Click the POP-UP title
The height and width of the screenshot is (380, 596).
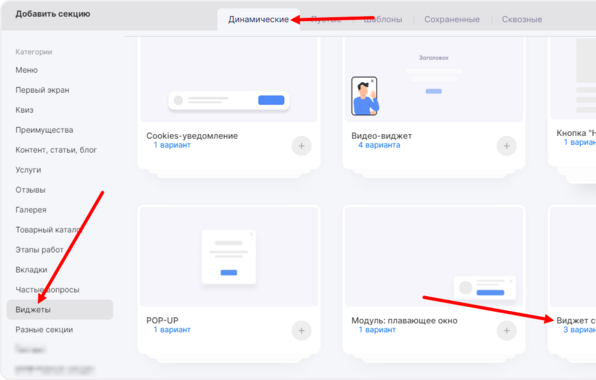tap(162, 320)
